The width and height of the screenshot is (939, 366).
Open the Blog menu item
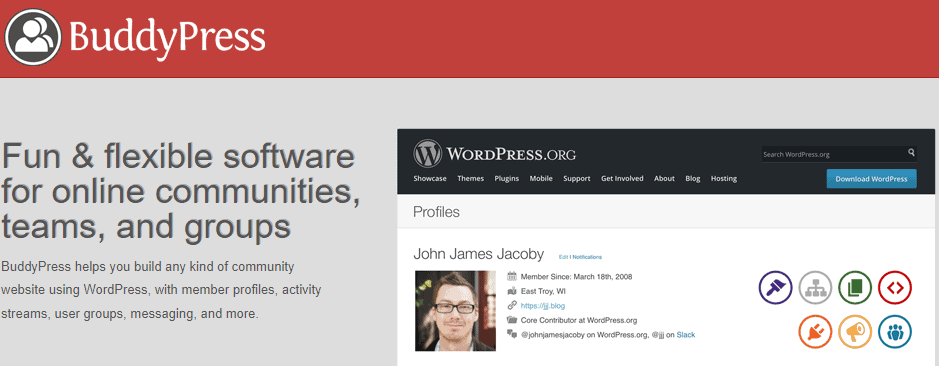692,179
